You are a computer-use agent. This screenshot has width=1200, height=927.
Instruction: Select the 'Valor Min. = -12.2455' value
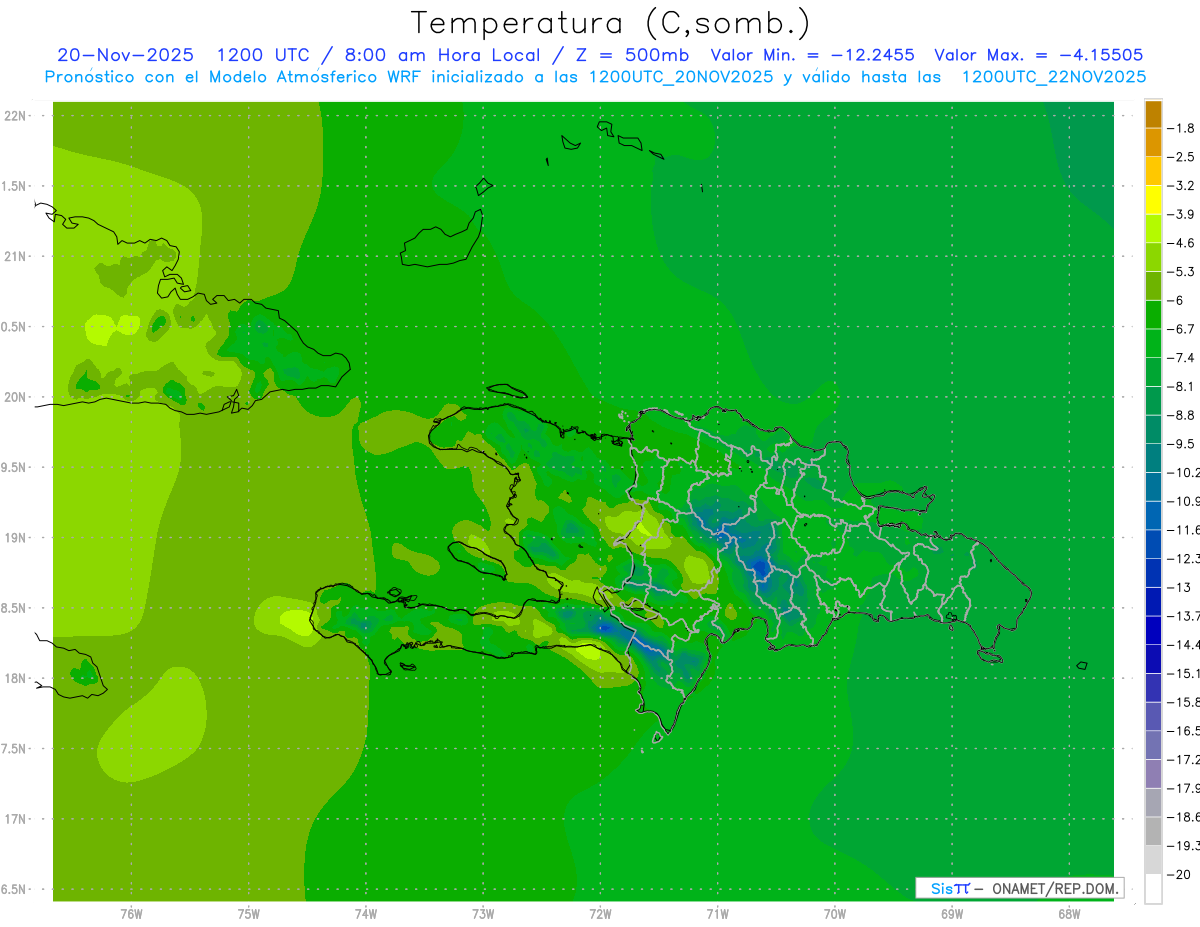point(812,55)
